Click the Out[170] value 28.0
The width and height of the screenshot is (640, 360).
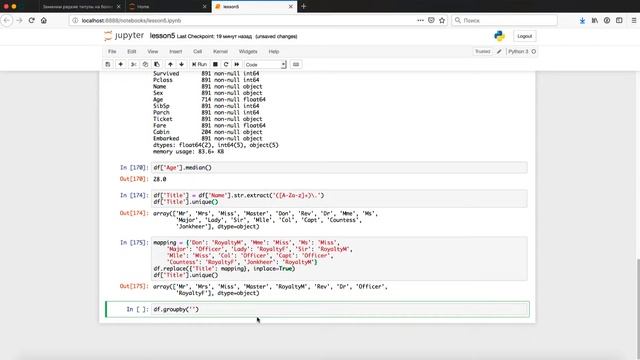click(x=160, y=179)
